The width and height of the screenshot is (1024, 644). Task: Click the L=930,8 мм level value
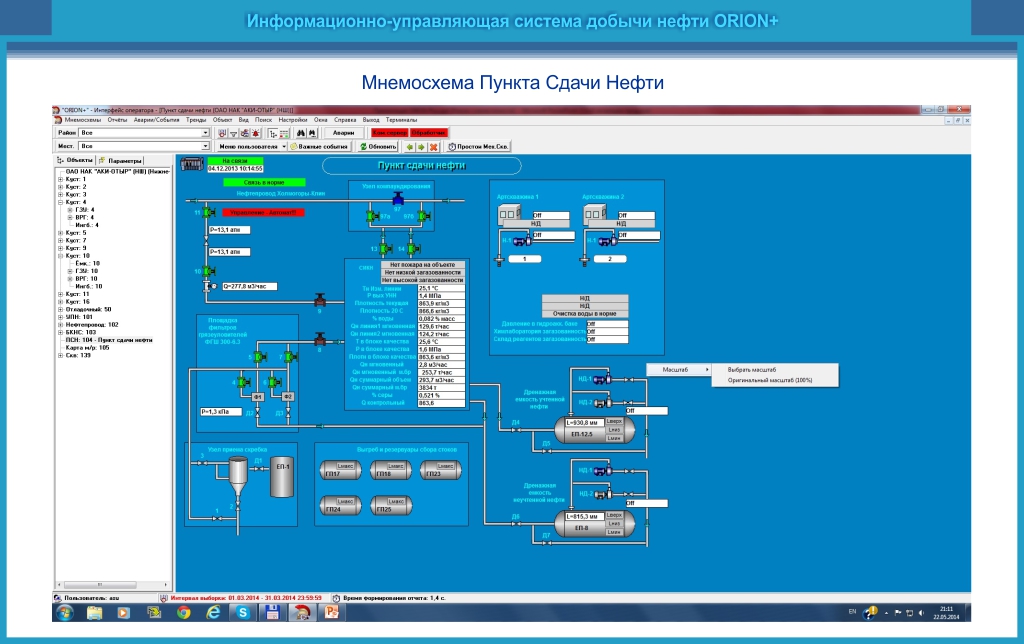584,423
